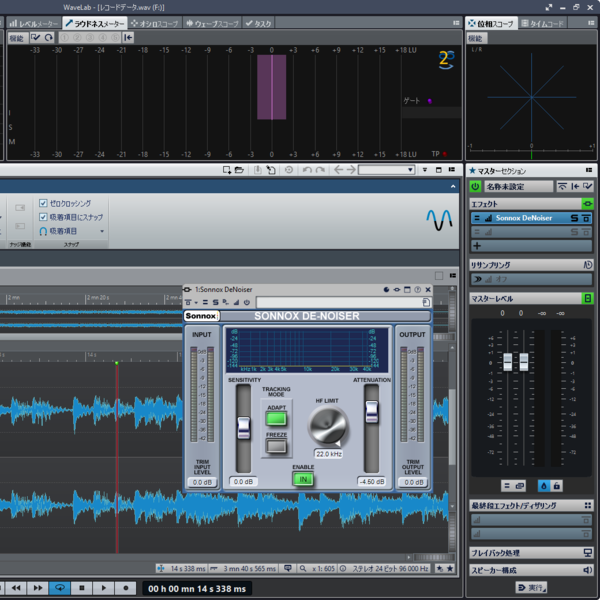
Task: Toggle 吸着項目にスナップ checkbox
Action: point(43,217)
